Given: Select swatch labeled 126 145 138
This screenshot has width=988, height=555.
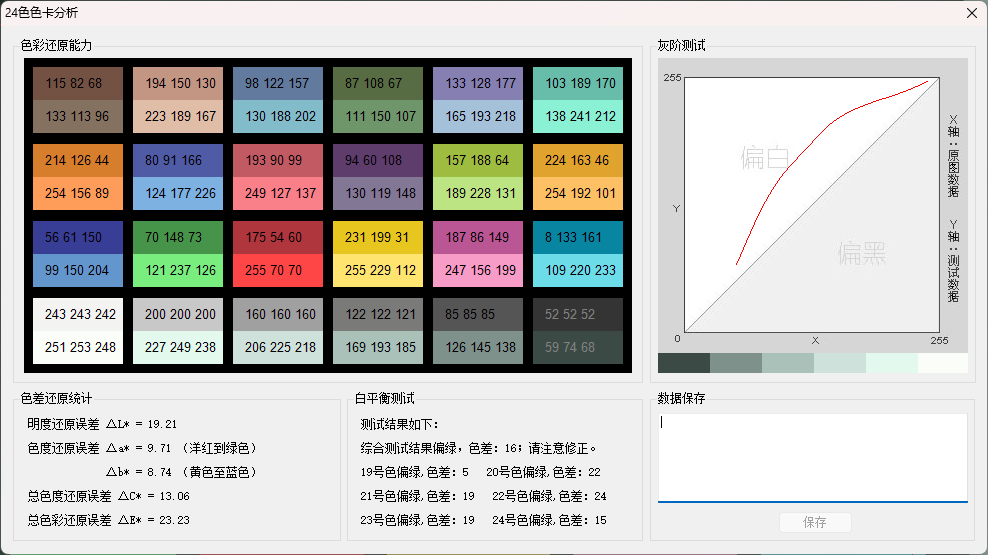Looking at the screenshot, I should pyautogui.click(x=478, y=347).
